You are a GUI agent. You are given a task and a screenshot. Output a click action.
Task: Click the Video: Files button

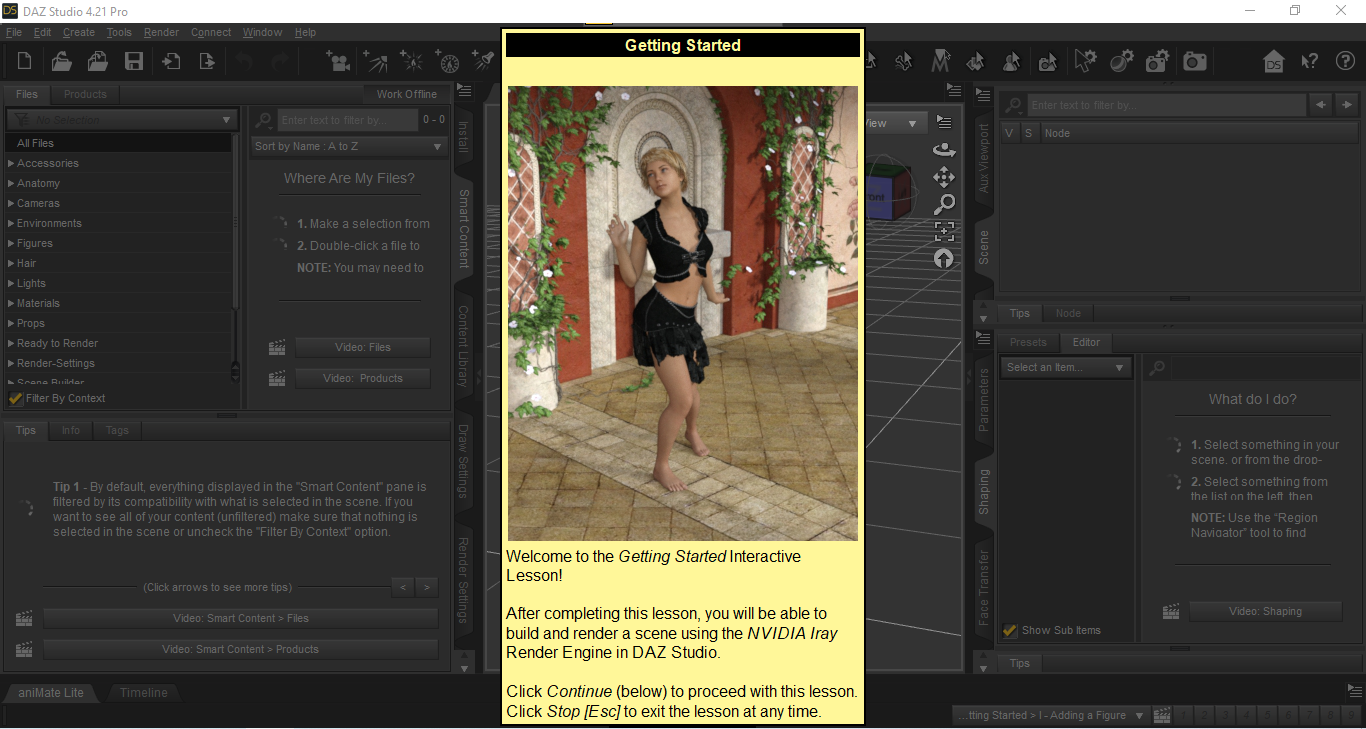click(362, 347)
